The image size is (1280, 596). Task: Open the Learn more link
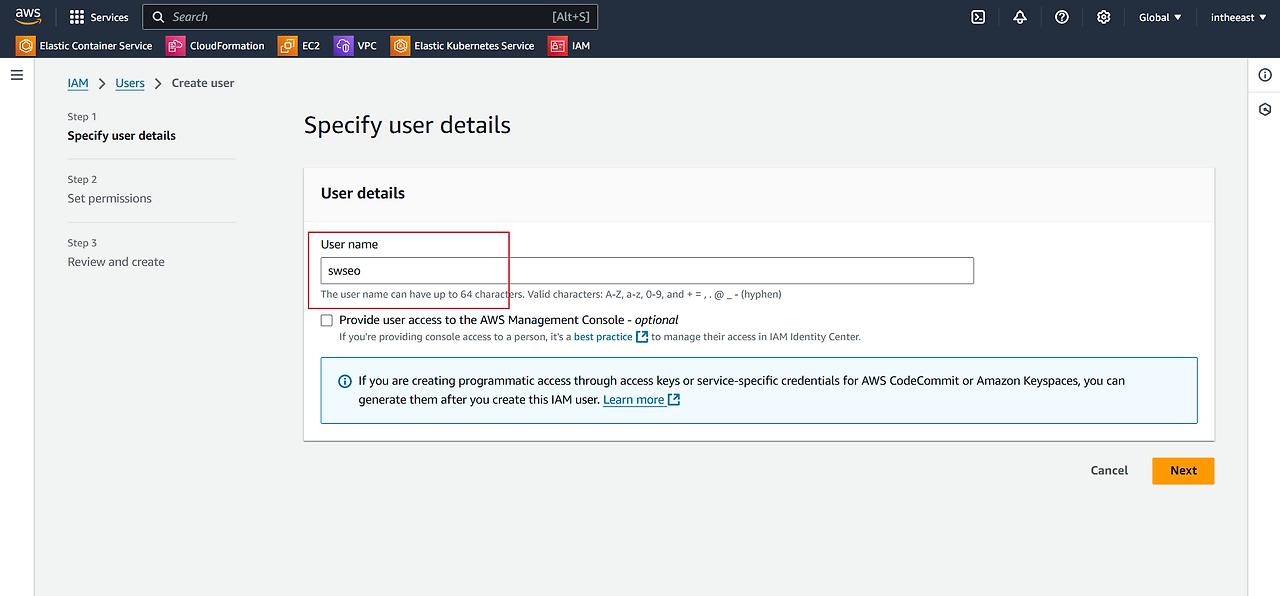point(634,399)
